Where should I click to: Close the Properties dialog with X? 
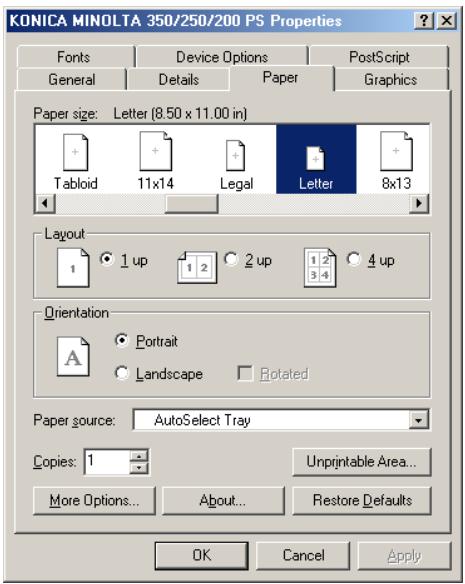click(x=446, y=20)
